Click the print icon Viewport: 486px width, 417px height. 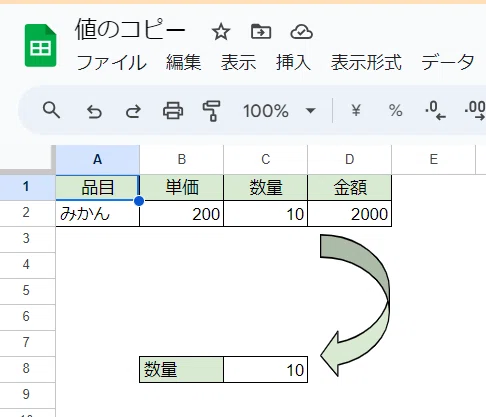coord(173,111)
